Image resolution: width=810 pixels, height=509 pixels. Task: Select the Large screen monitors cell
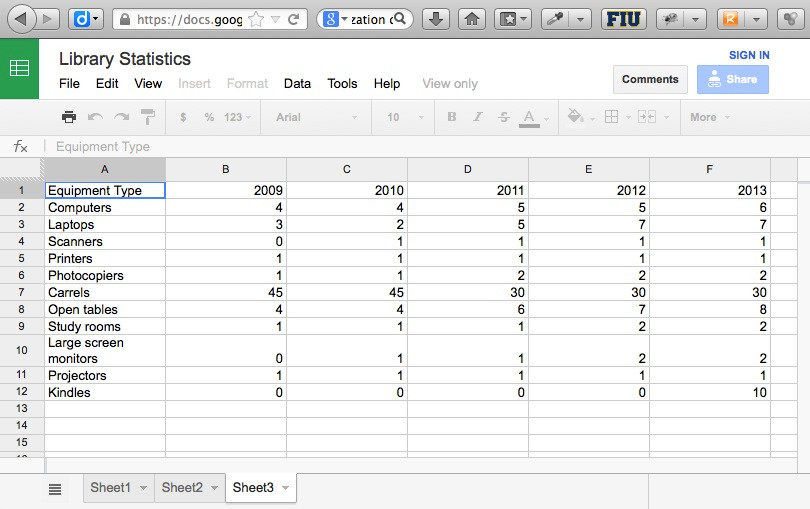click(x=105, y=351)
